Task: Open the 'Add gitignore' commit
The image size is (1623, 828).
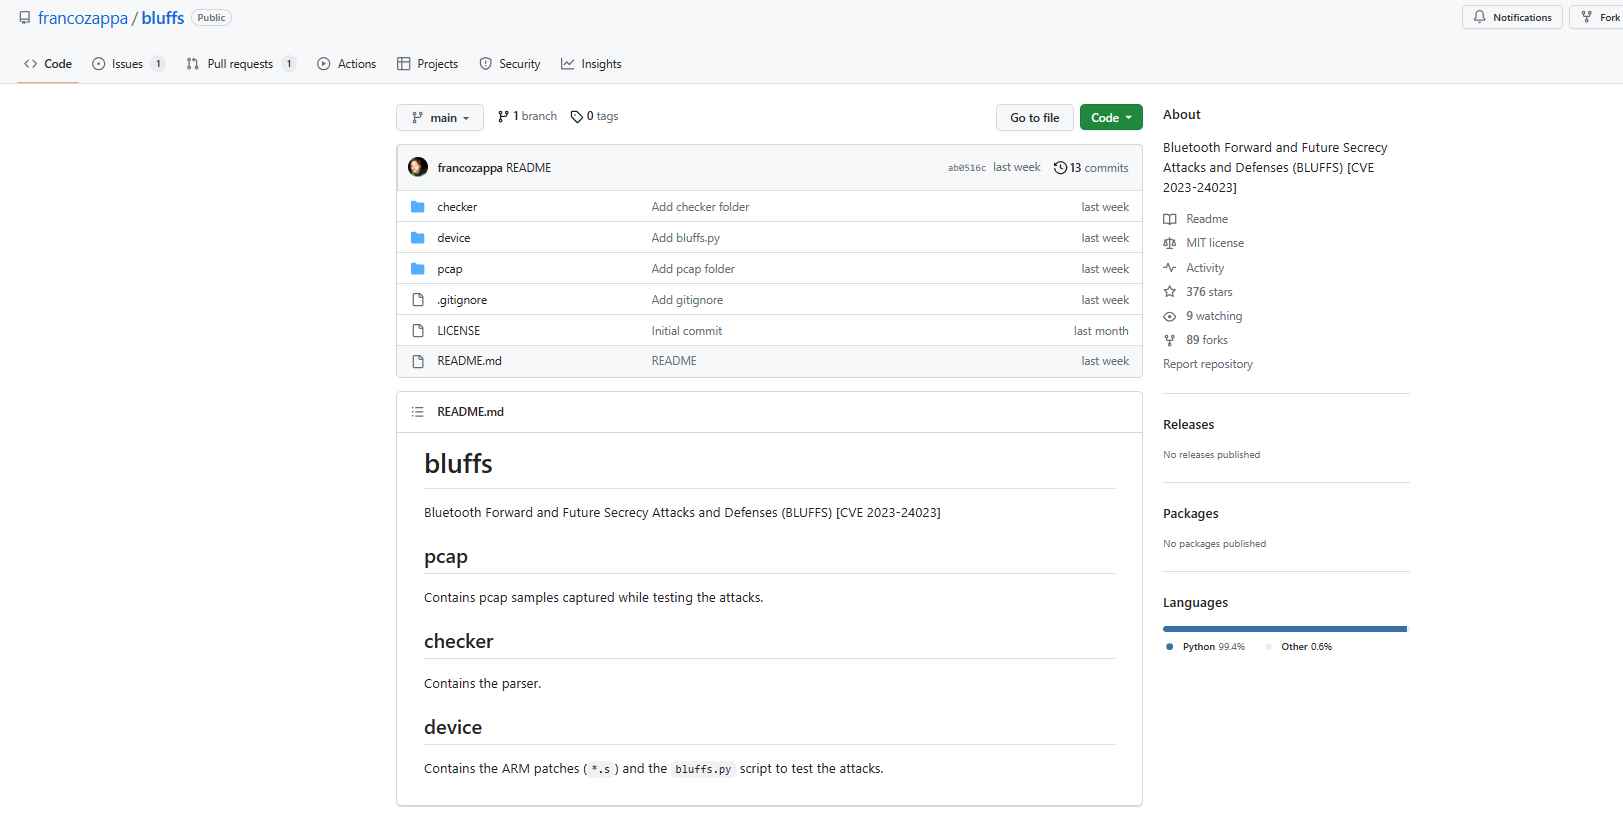Action: (x=687, y=300)
